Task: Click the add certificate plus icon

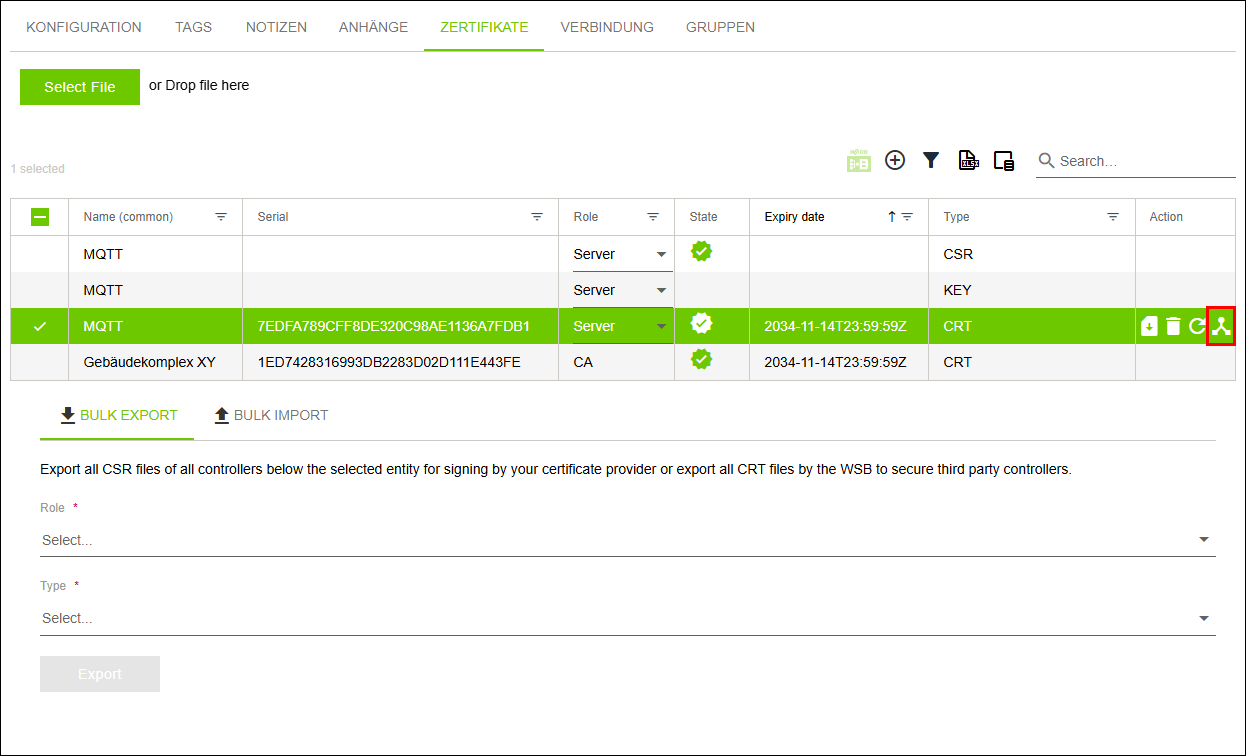Action: pos(895,160)
